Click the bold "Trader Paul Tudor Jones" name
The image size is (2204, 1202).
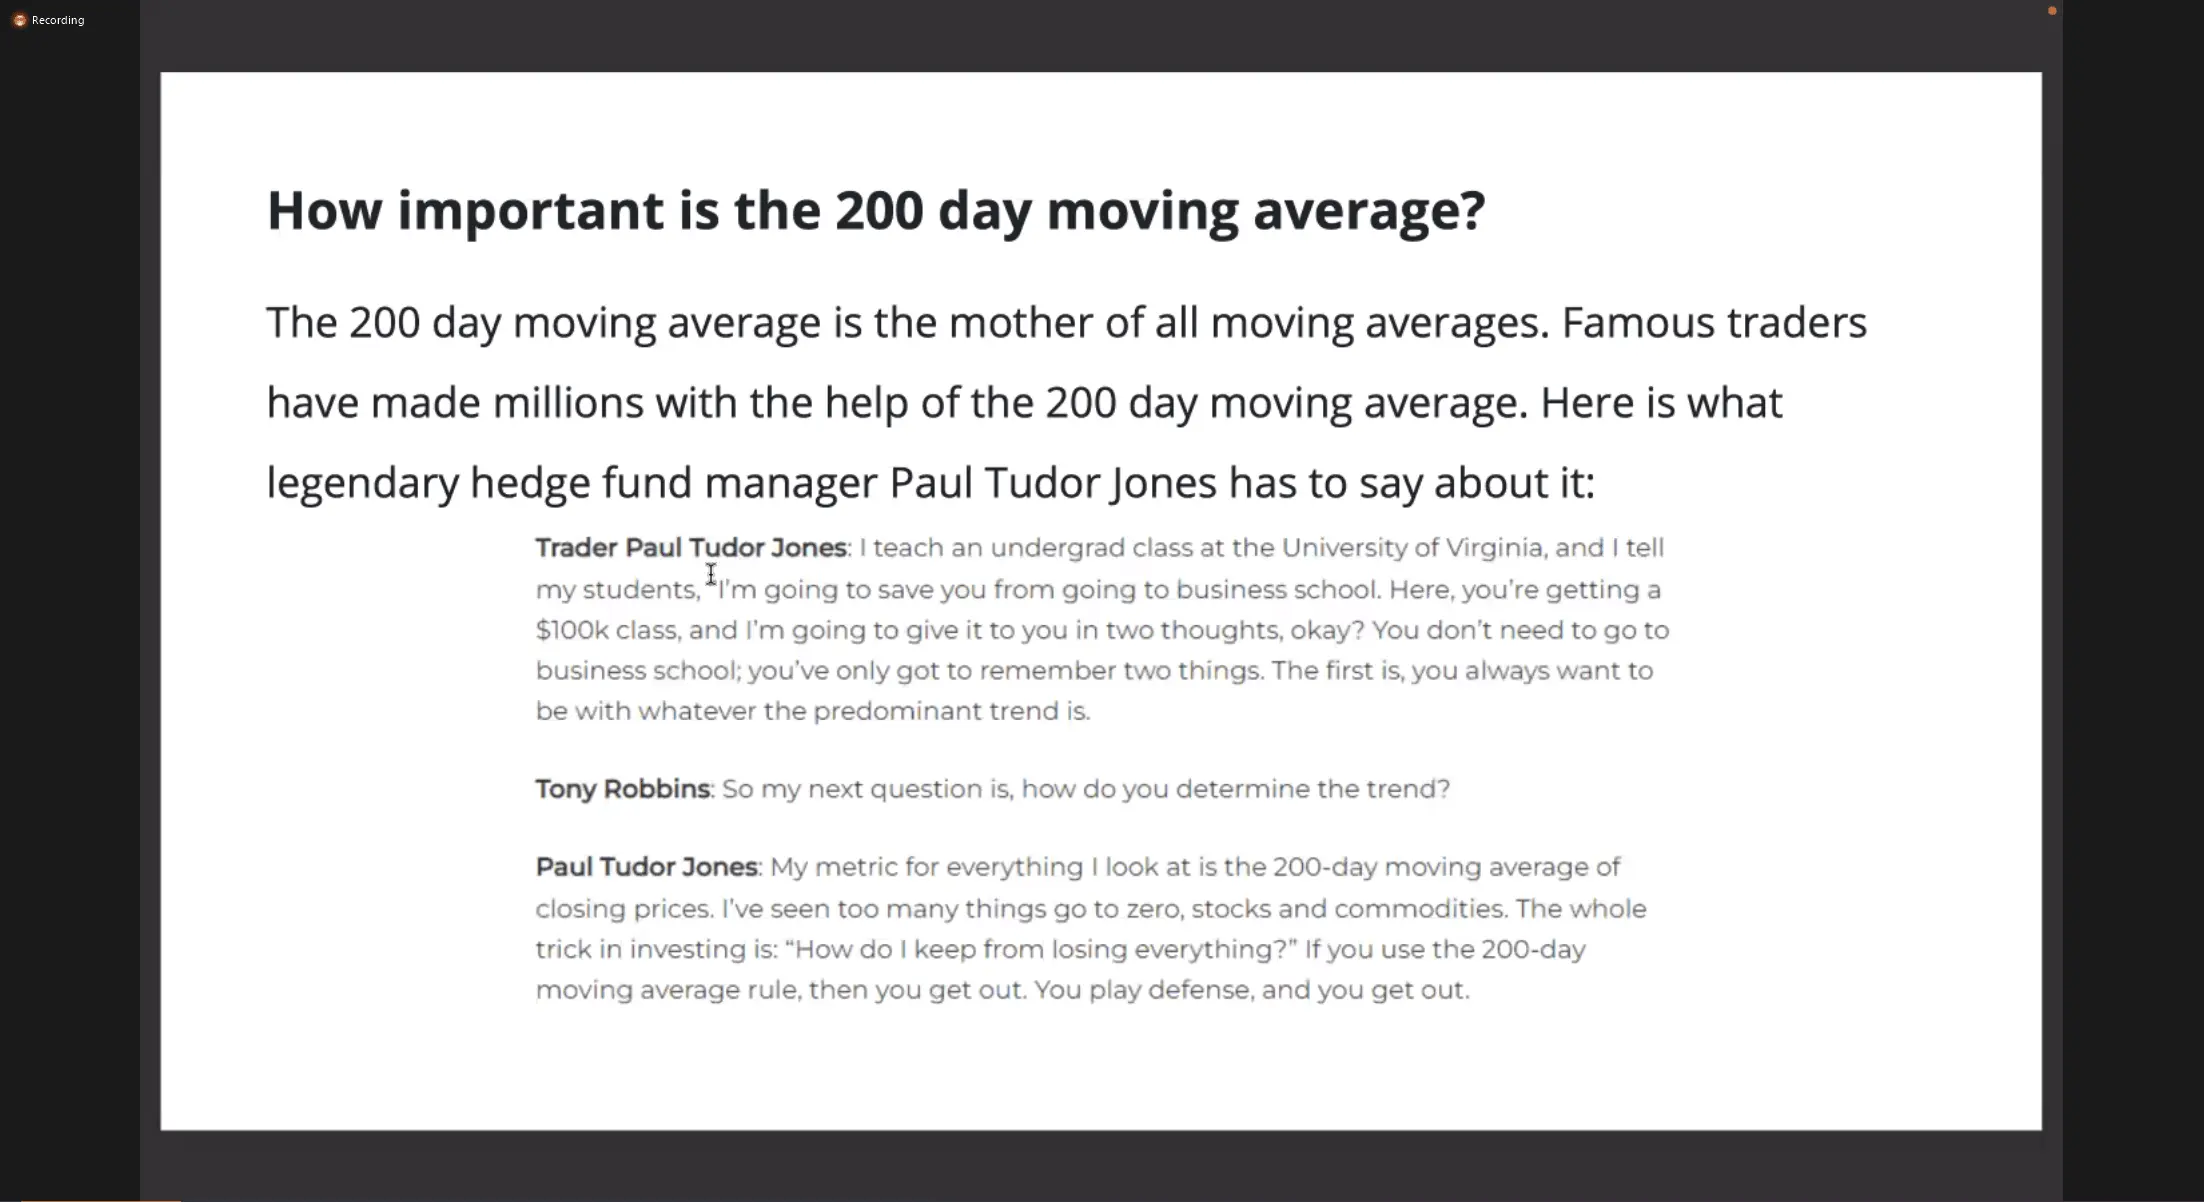[691, 548]
